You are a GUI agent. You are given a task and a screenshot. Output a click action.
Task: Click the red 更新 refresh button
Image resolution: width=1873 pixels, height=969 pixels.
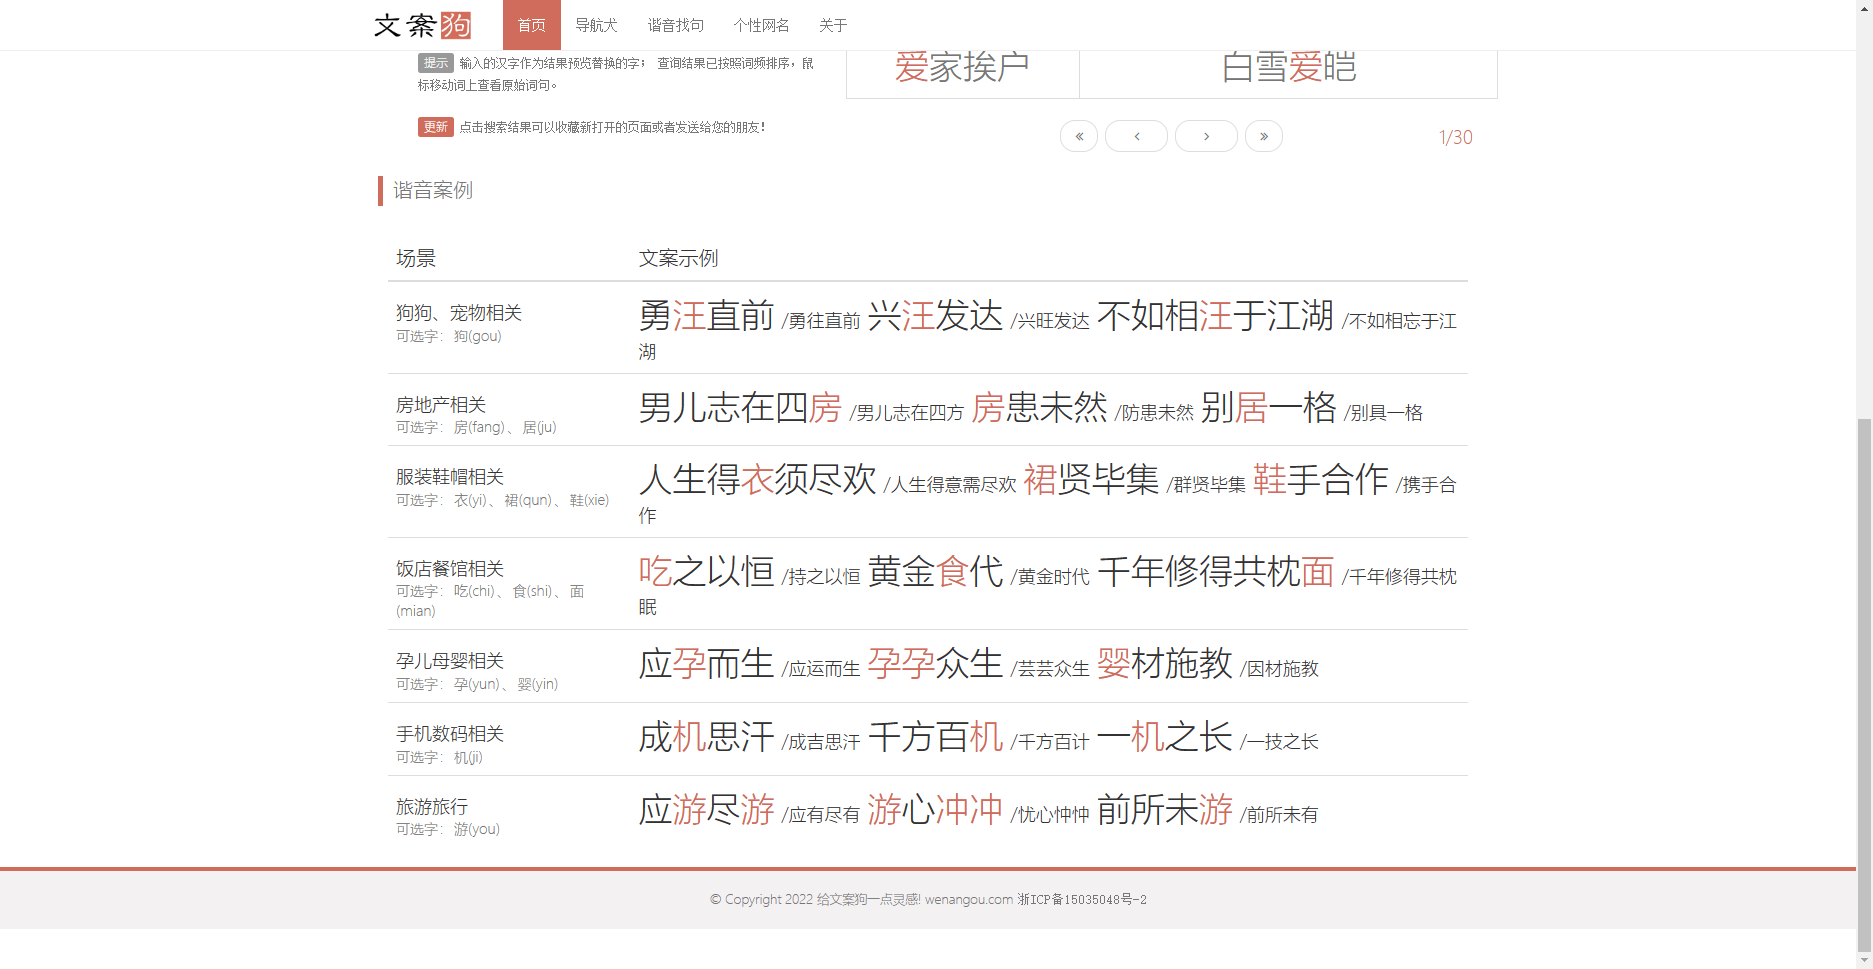(435, 127)
